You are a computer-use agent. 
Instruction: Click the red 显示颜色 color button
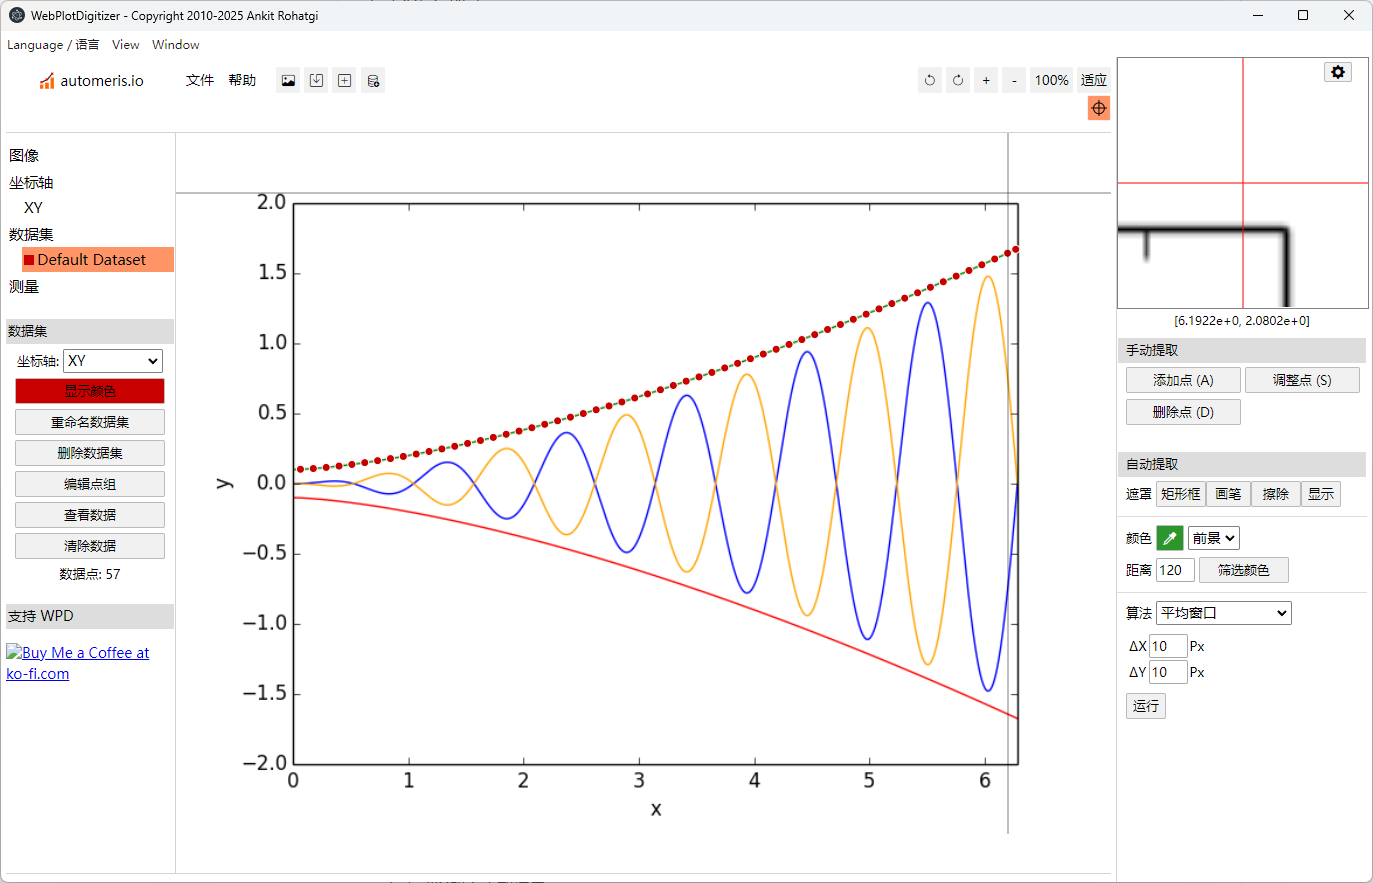click(90, 391)
